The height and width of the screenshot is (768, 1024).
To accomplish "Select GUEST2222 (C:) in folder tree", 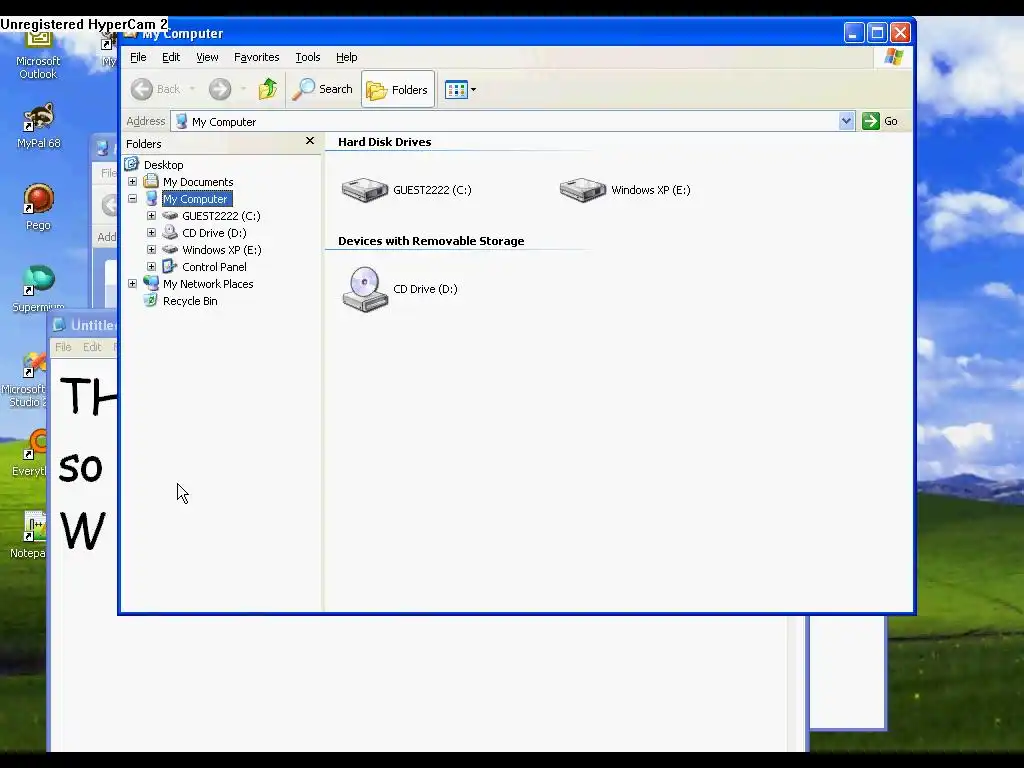I will click(221, 216).
